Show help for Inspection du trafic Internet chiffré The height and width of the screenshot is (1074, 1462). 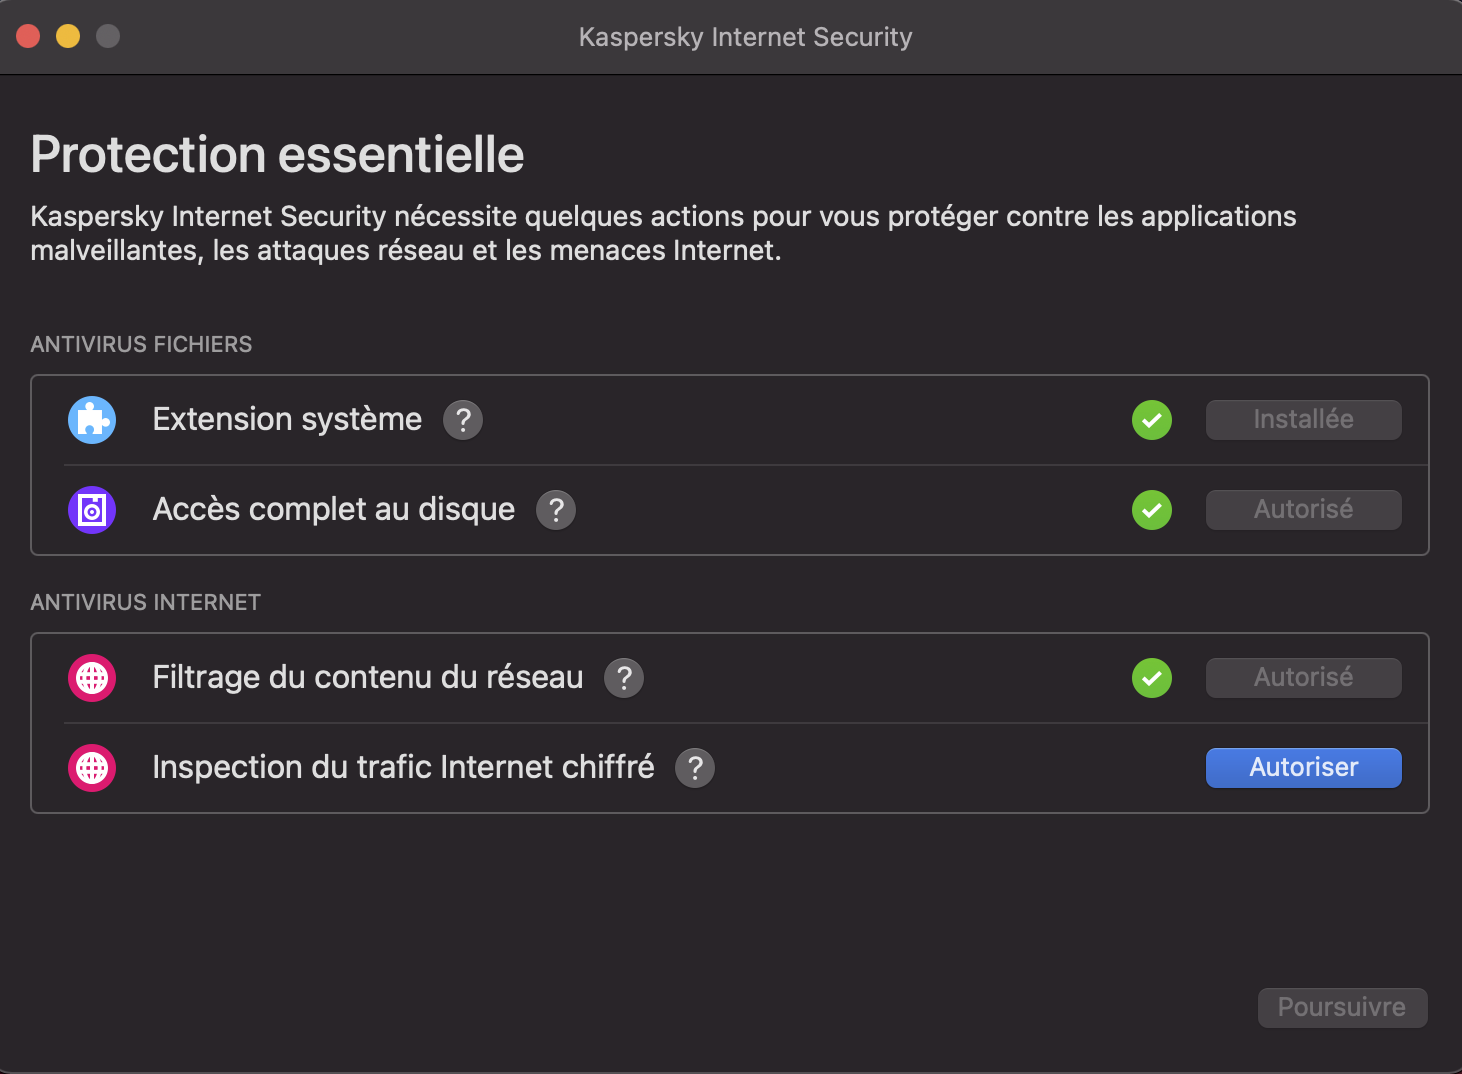(695, 768)
